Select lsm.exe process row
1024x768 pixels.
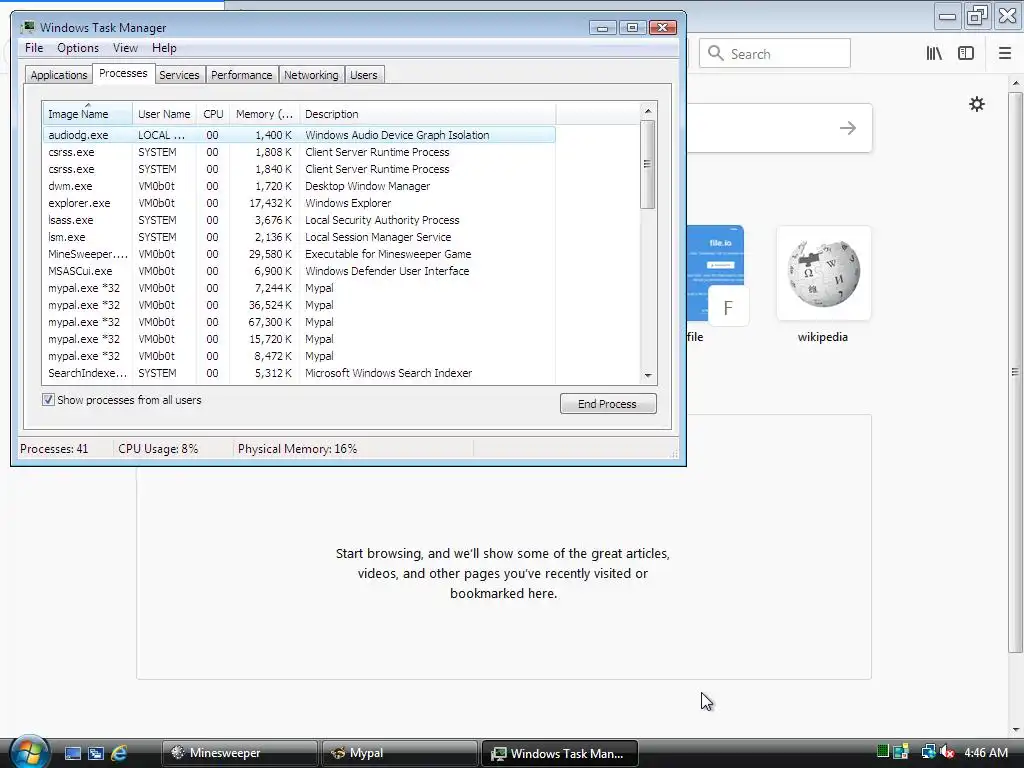pos(299,237)
